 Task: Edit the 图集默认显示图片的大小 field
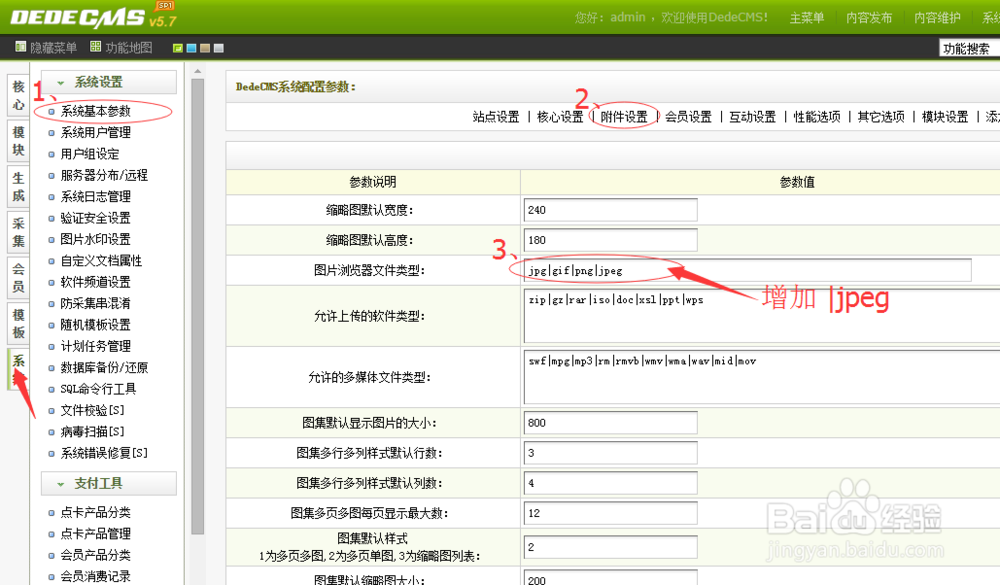(x=610, y=422)
